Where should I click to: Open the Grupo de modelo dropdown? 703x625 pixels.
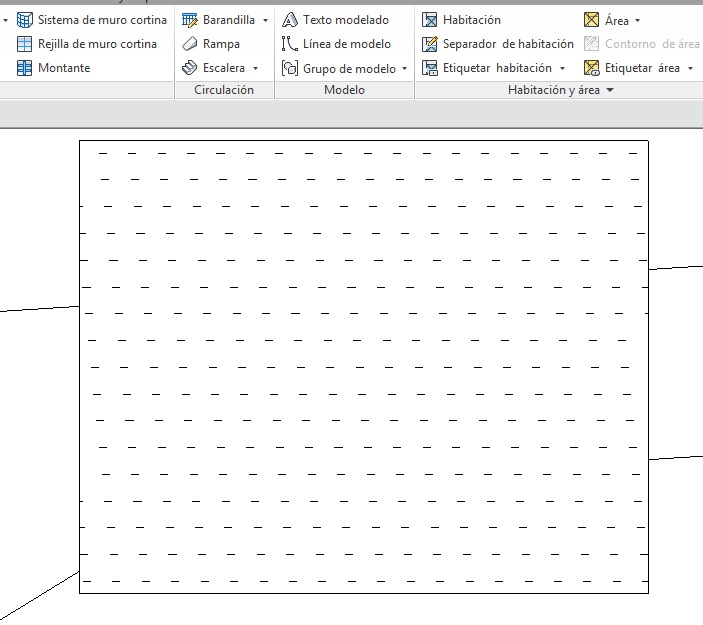pyautogui.click(x=404, y=68)
